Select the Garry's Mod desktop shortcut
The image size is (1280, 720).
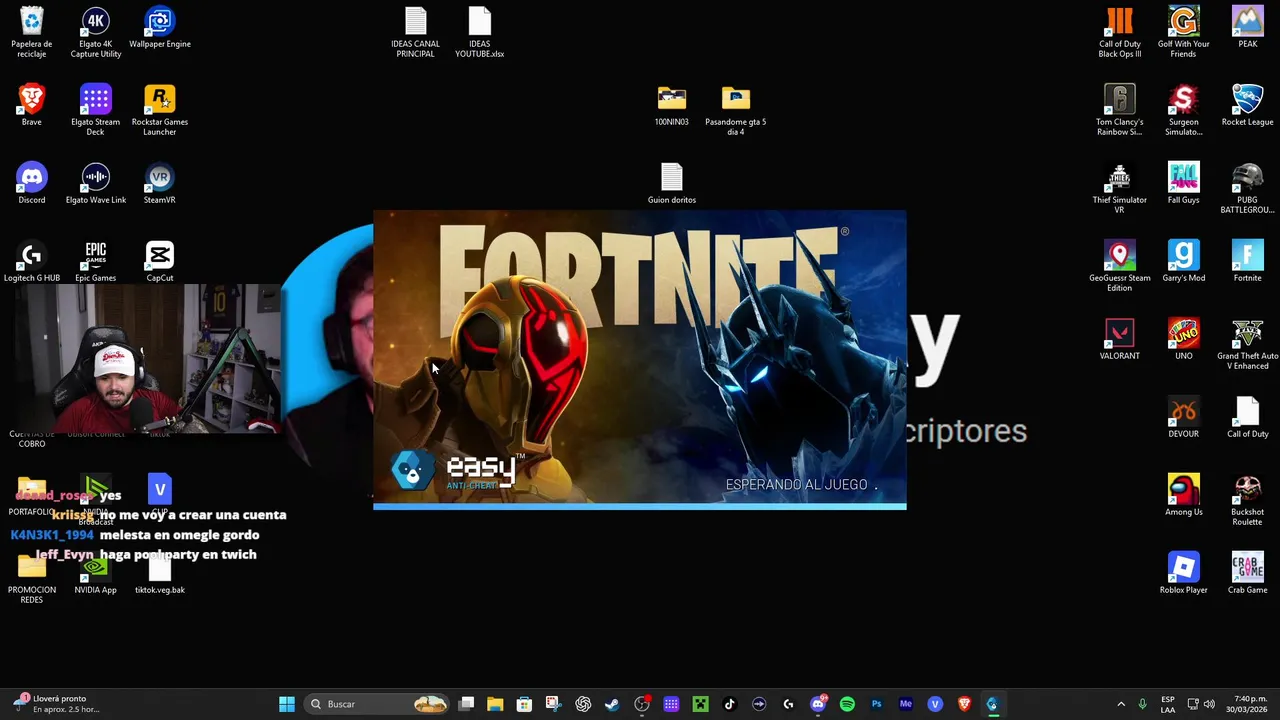(x=1184, y=261)
